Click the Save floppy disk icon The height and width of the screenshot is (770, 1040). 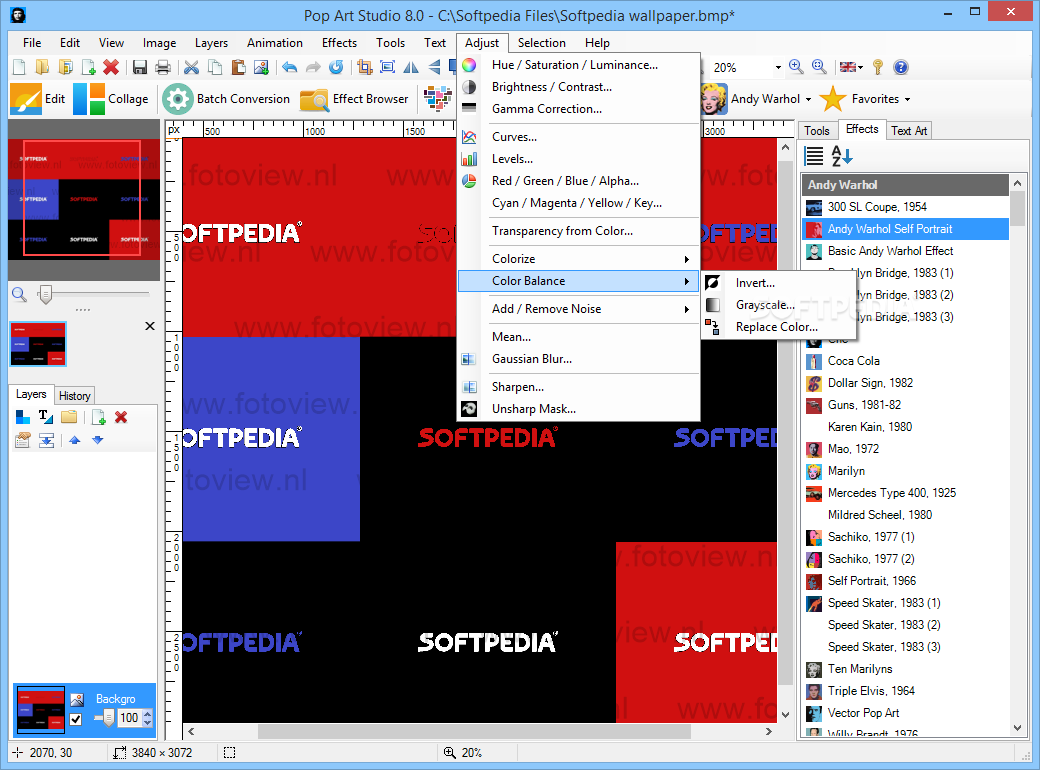(x=140, y=67)
